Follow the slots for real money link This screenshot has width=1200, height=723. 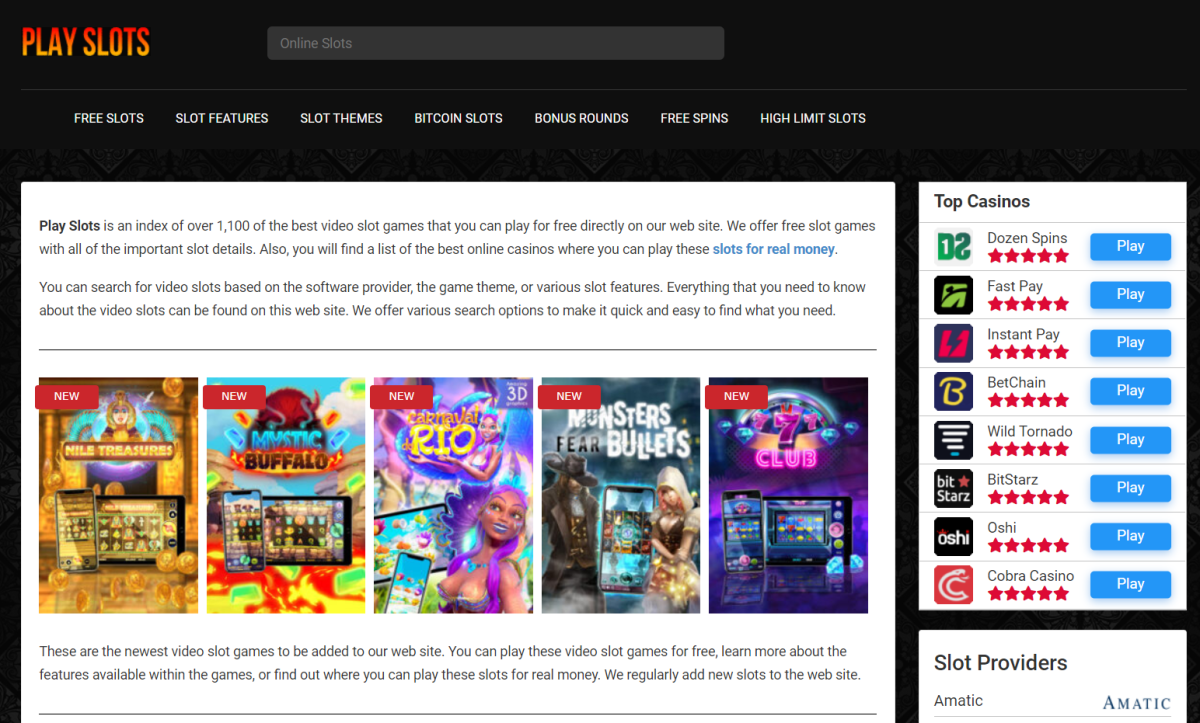tap(774, 249)
